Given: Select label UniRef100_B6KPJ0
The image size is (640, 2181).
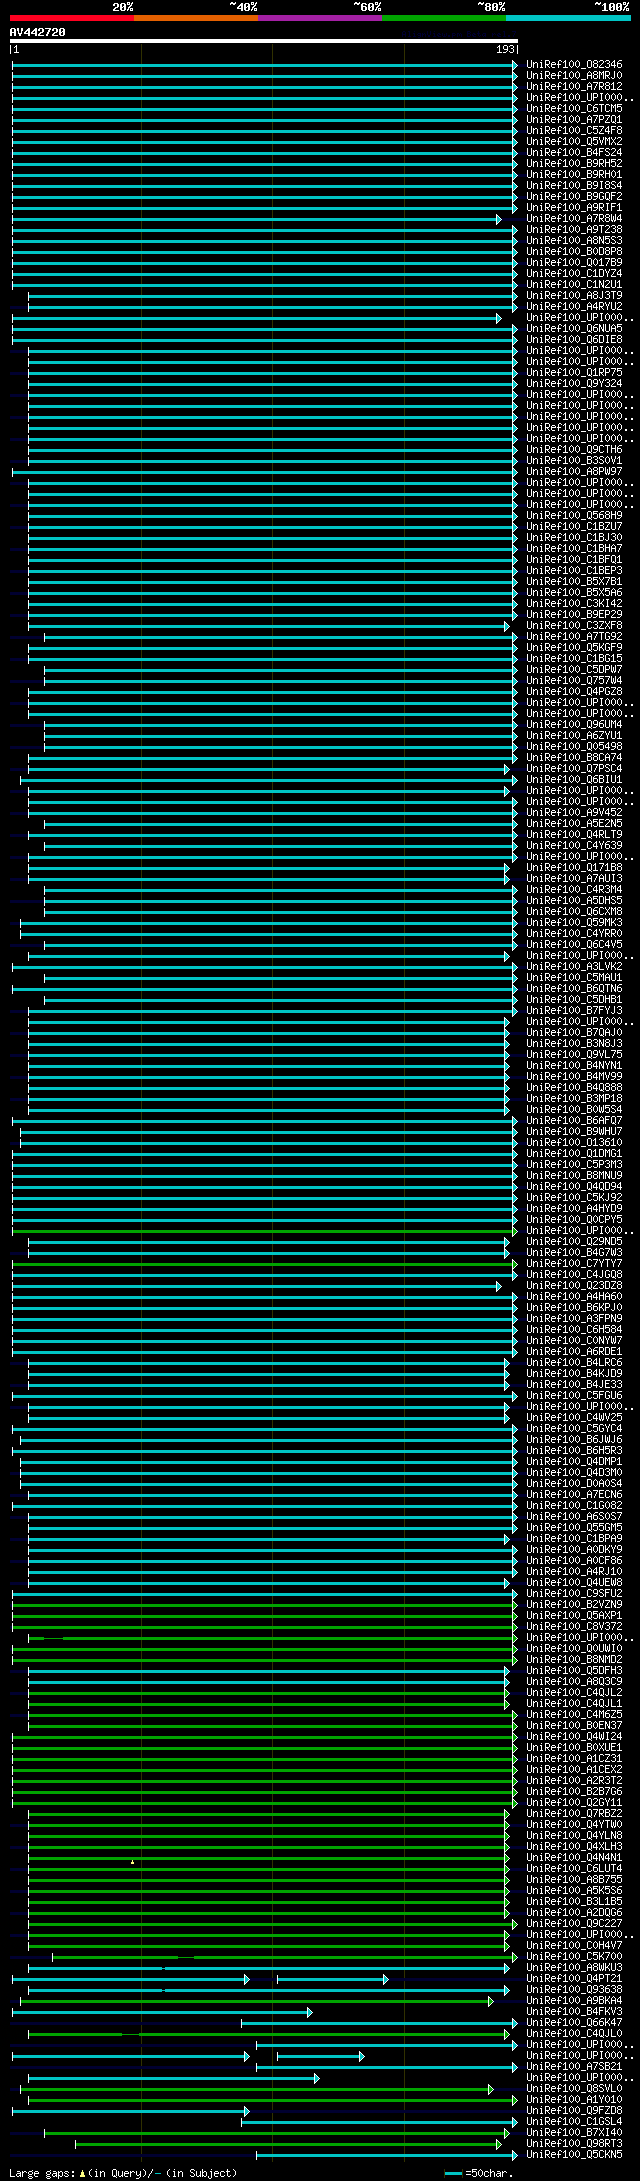Looking at the screenshot, I should click(574, 1307).
